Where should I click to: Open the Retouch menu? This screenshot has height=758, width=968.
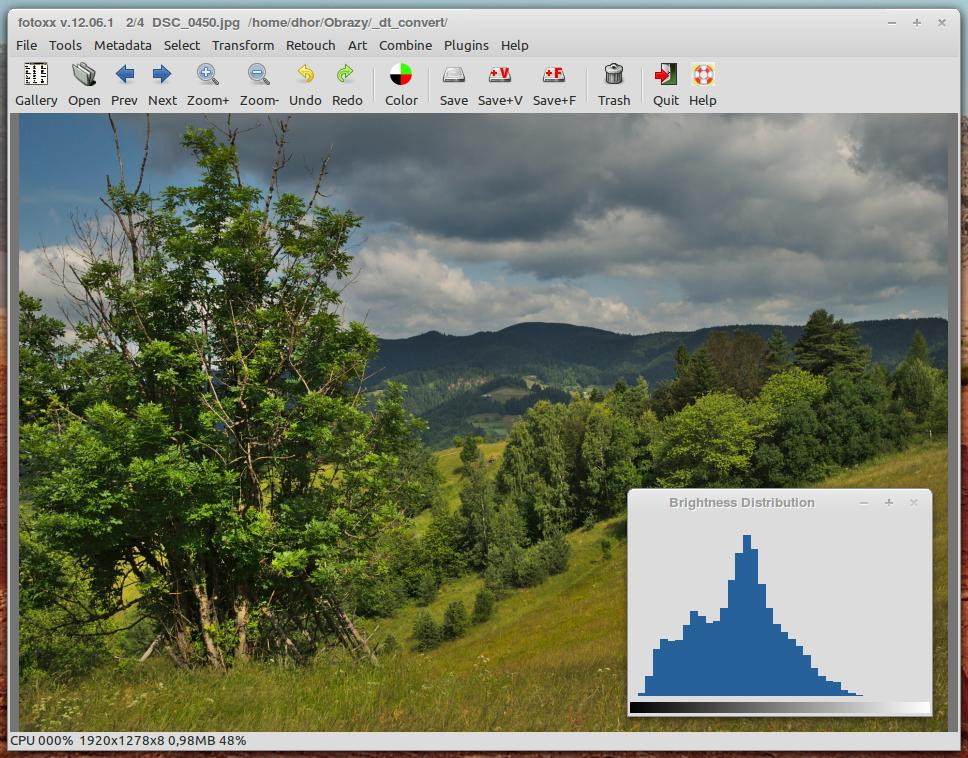(311, 45)
